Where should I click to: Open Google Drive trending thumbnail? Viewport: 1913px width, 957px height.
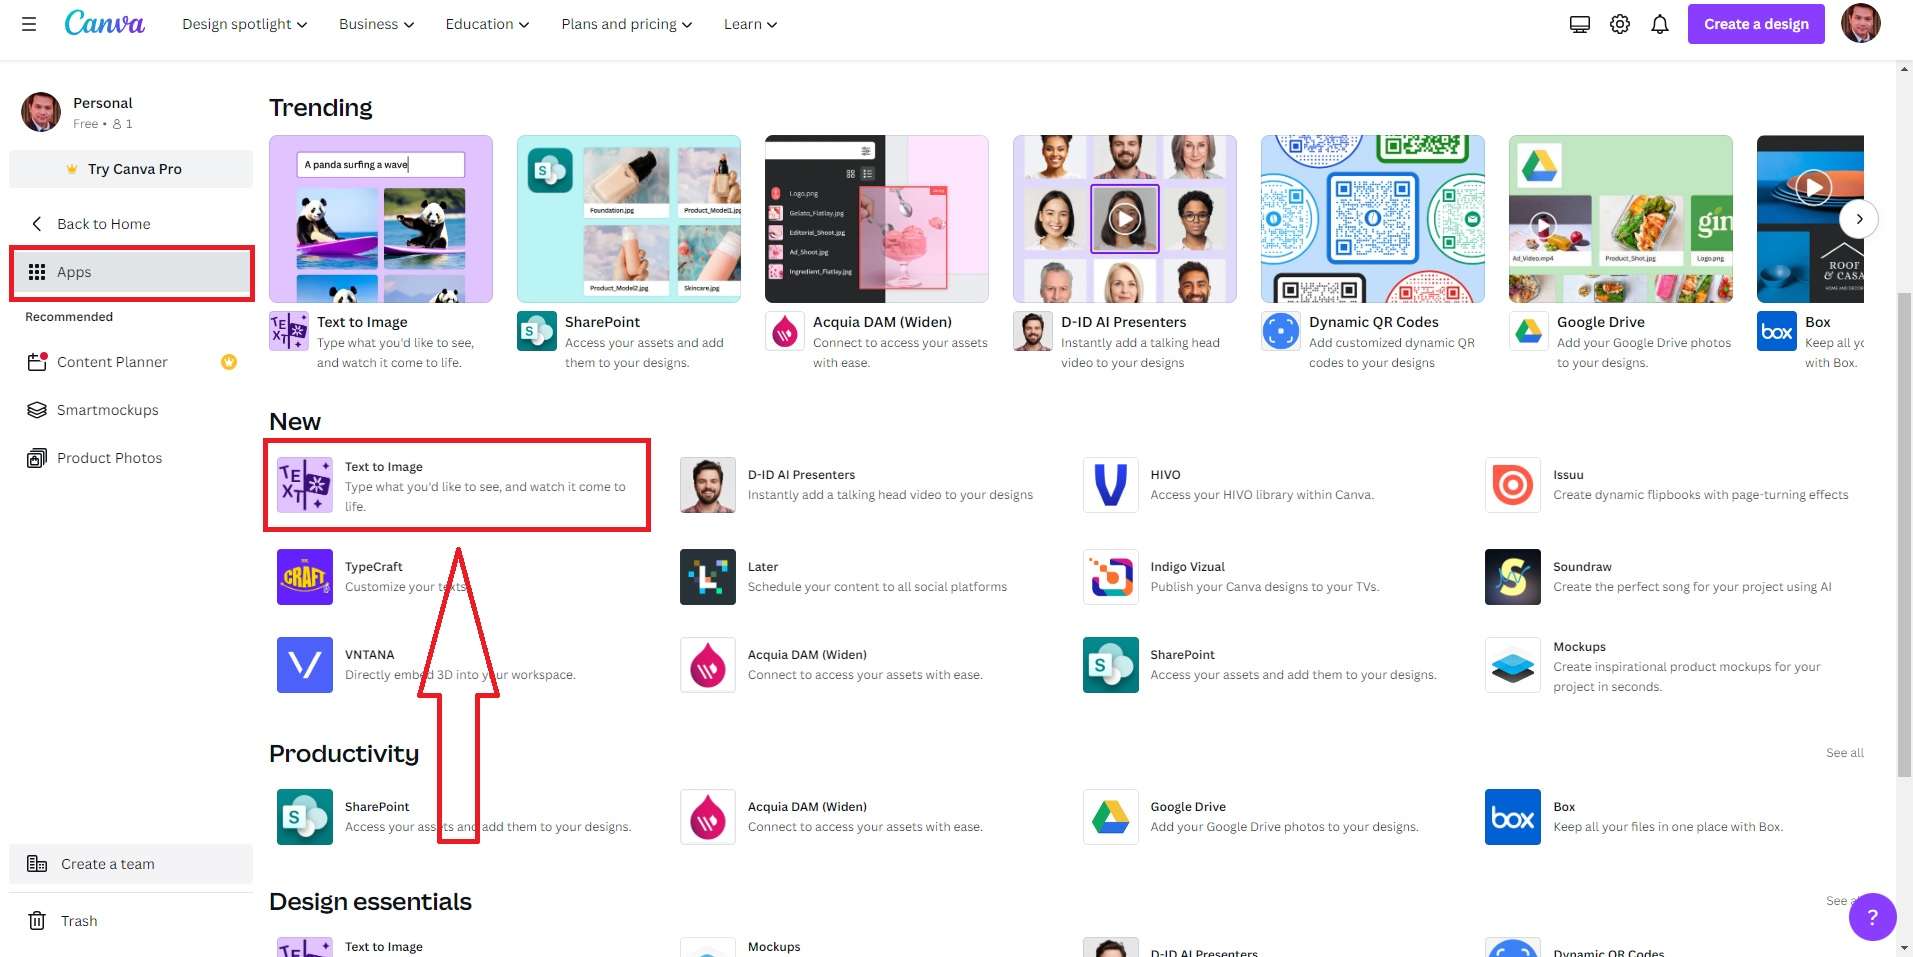pos(1621,219)
